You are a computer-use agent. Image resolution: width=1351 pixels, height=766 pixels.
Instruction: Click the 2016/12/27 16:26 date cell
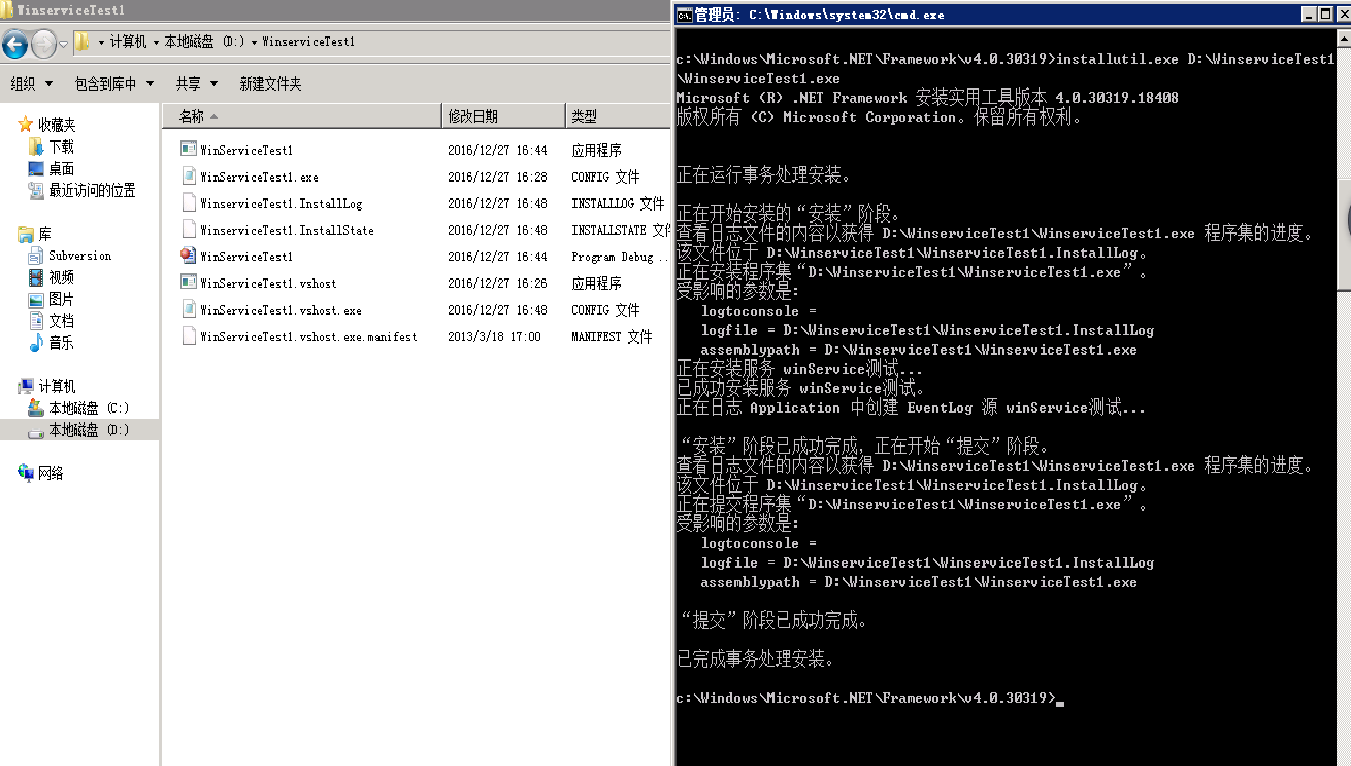pos(498,284)
